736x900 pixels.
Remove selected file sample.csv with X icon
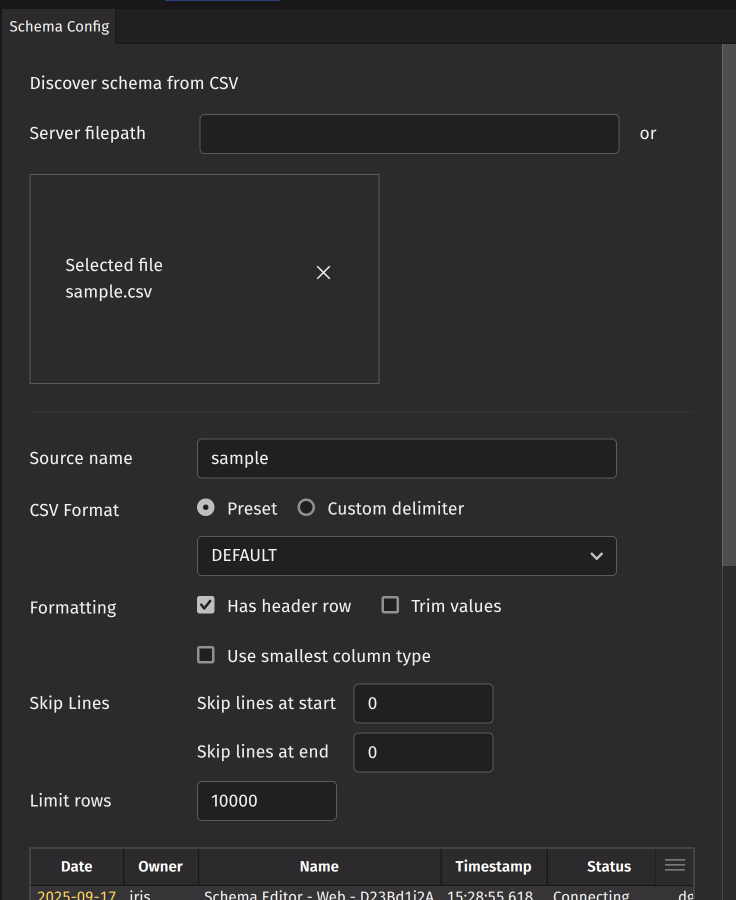323,273
